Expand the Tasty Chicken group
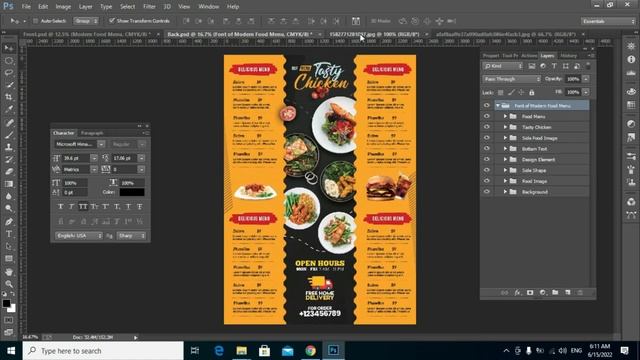The height and width of the screenshot is (360, 640). 505,127
